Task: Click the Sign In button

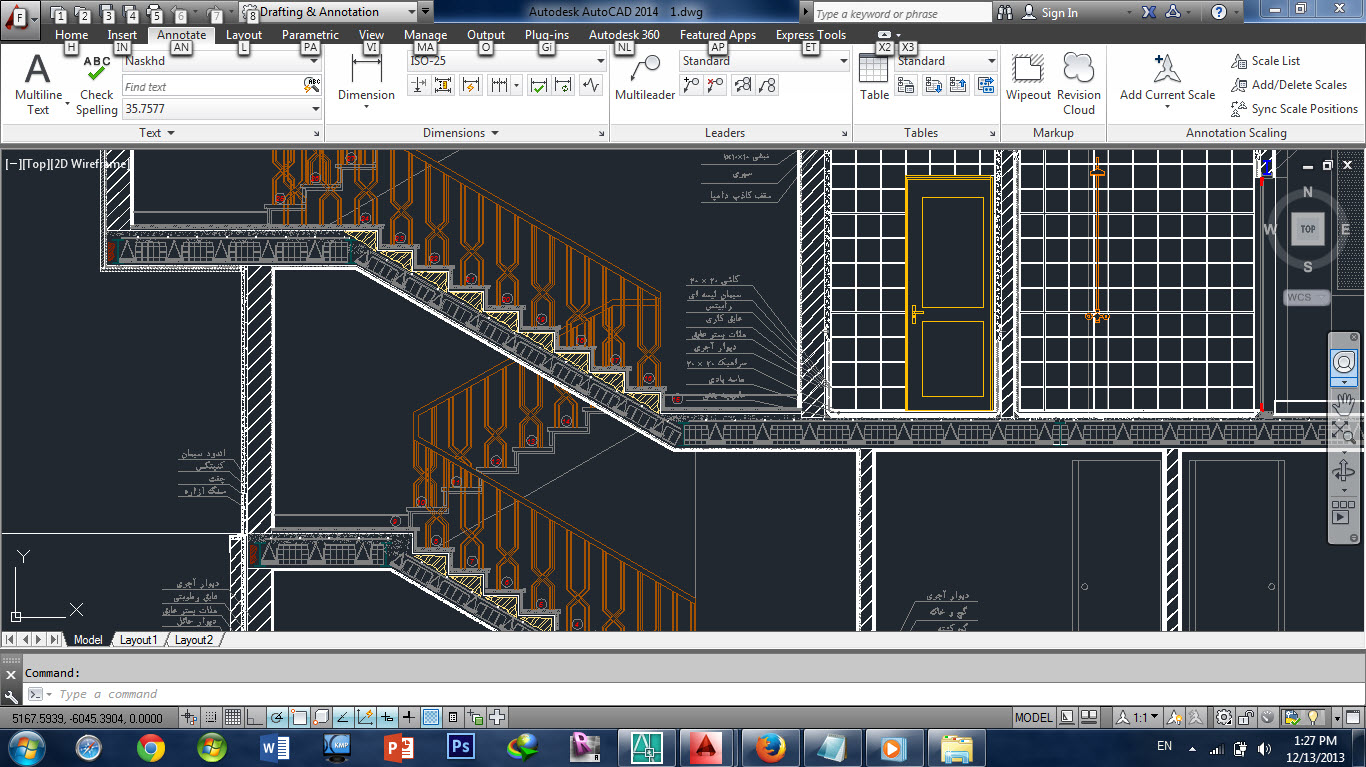Action: point(1050,13)
